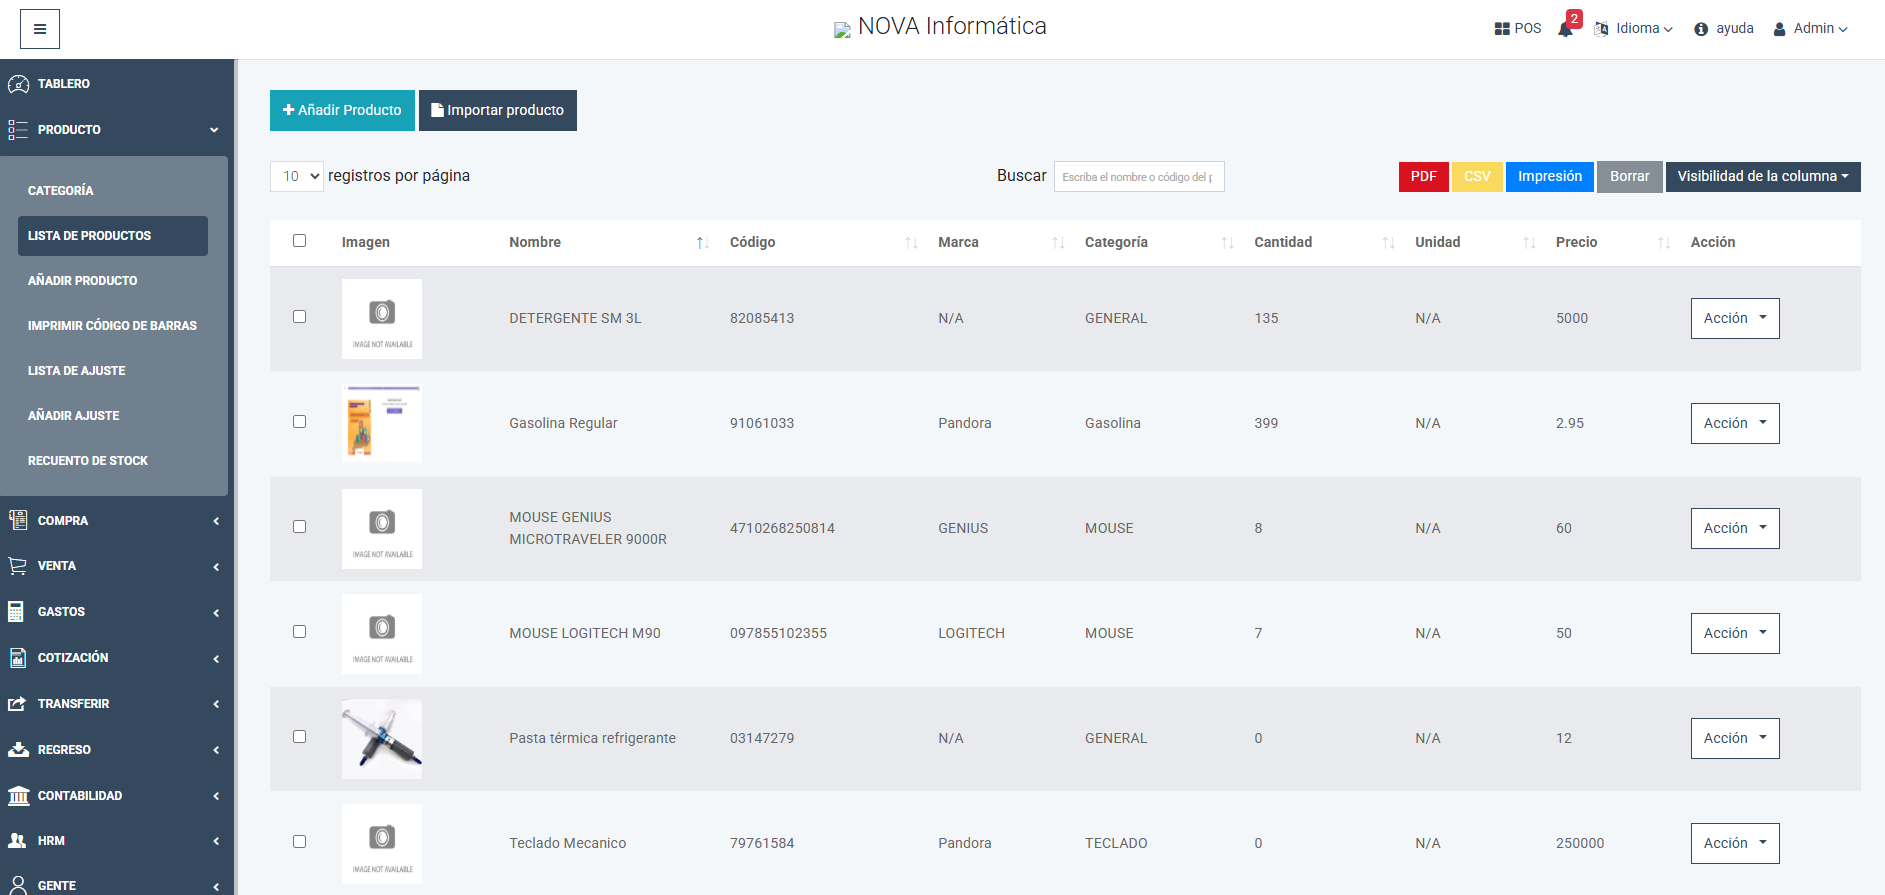Open Imprimir Código de Barras menu item
Screen dimensions: 1885x895
(x=112, y=326)
